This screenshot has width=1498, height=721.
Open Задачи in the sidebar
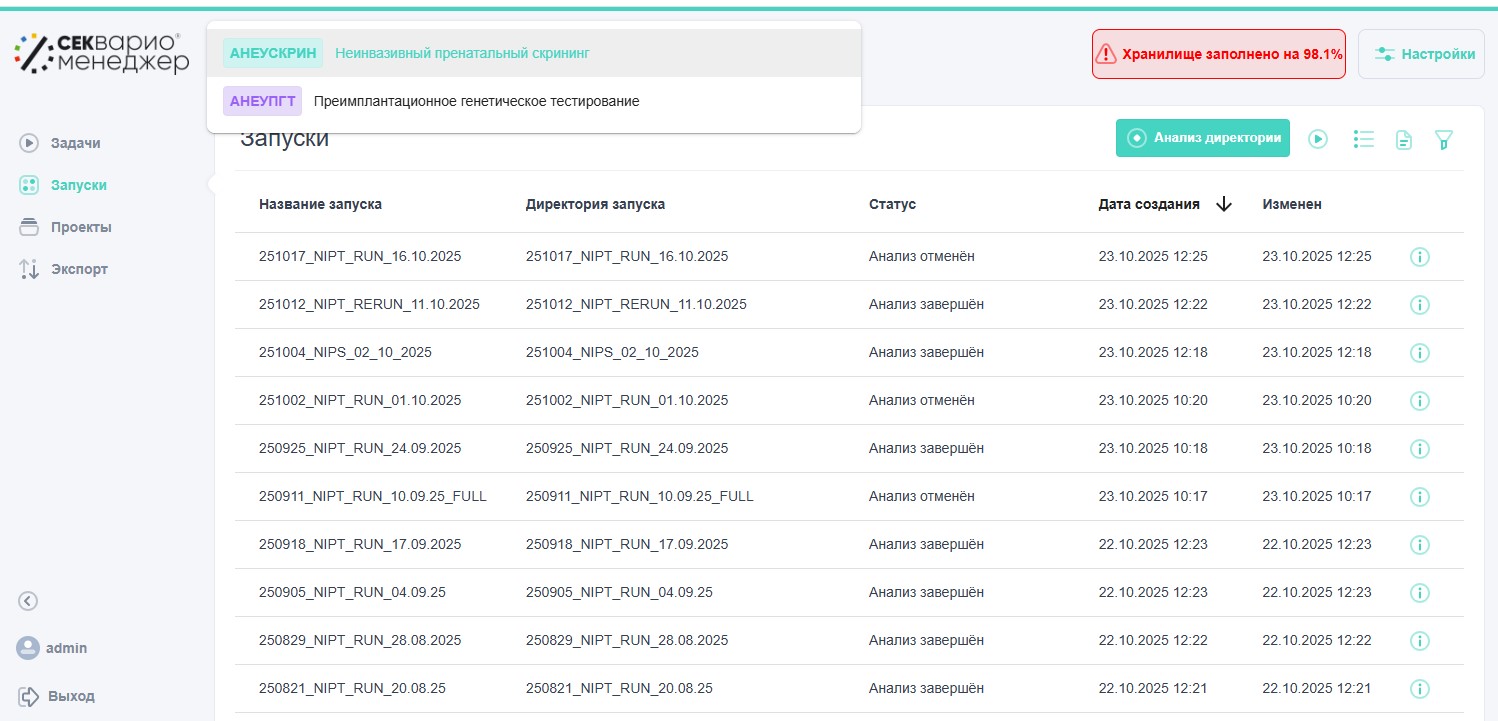click(75, 143)
